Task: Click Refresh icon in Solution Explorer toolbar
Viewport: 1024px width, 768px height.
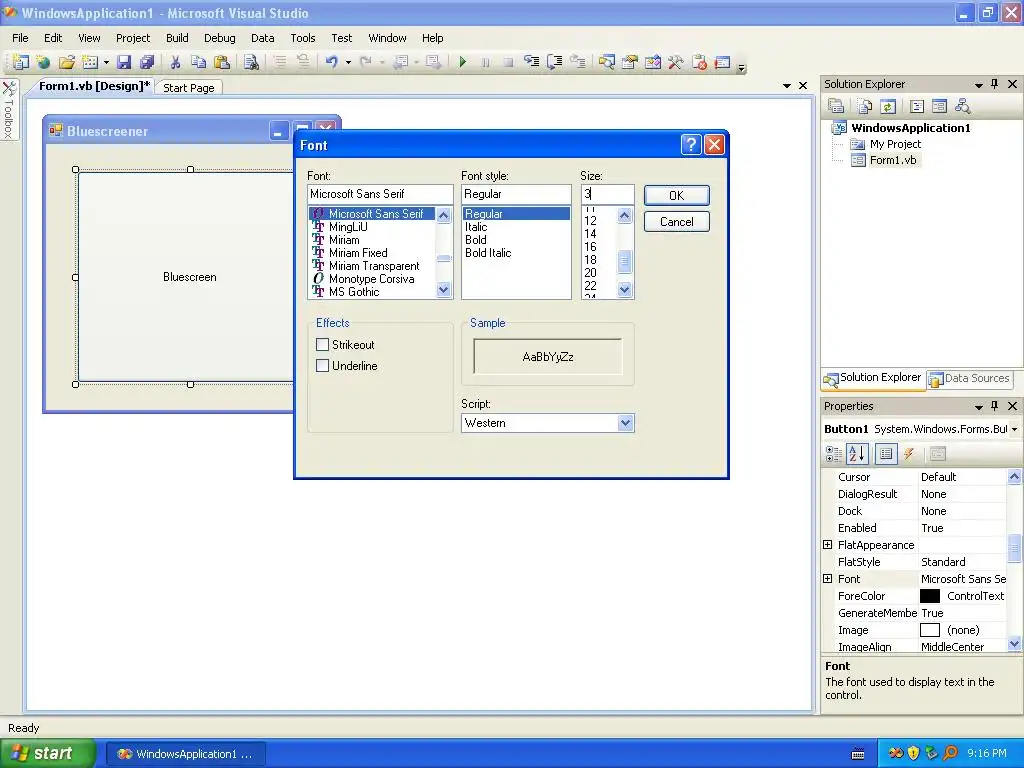Action: pos(888,106)
